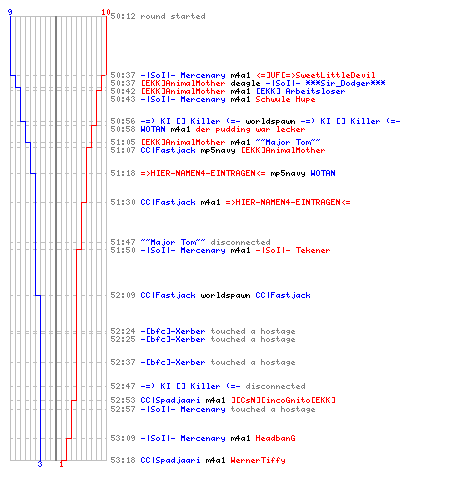Click CC|Fastjack in the 51:07 kill line
Screen dimensions: 450x500
(x=168, y=150)
